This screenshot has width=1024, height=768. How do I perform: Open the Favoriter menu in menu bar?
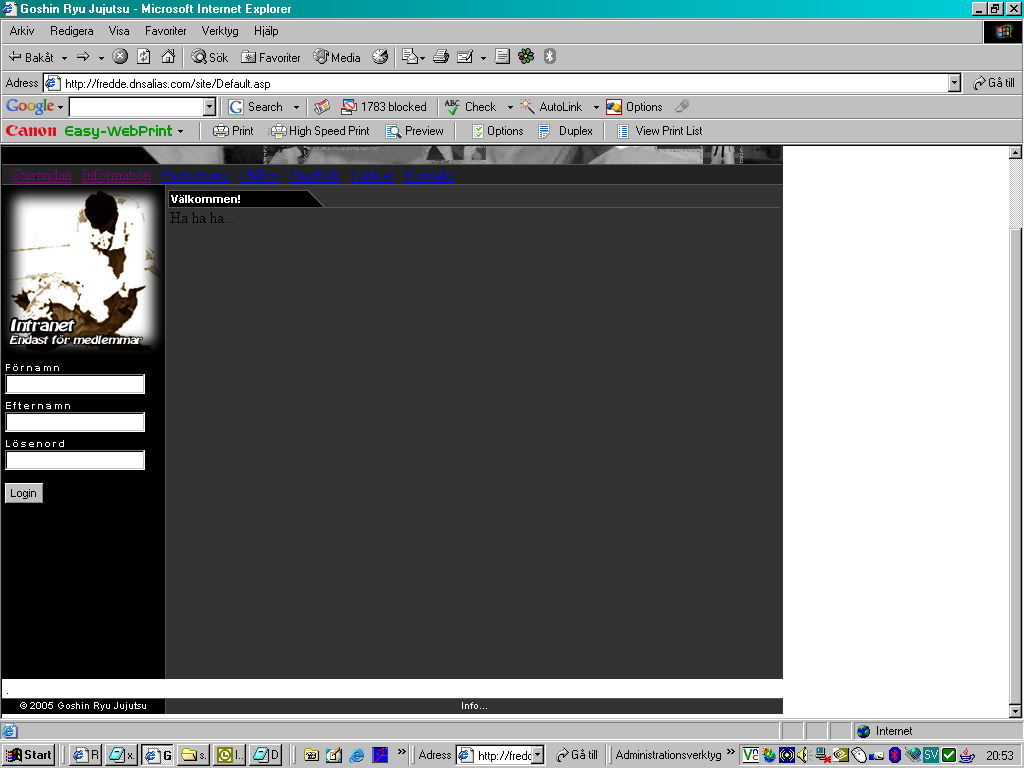pos(165,31)
